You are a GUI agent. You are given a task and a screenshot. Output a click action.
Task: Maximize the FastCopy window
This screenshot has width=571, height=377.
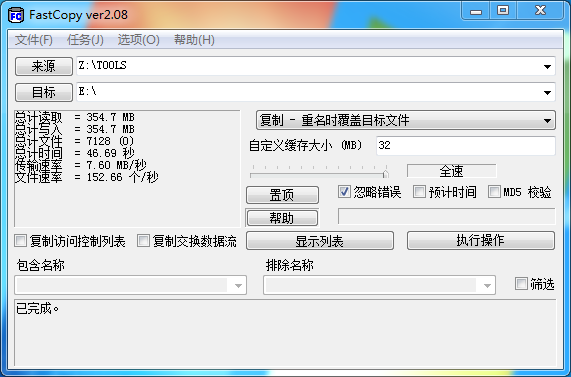click(503, 11)
